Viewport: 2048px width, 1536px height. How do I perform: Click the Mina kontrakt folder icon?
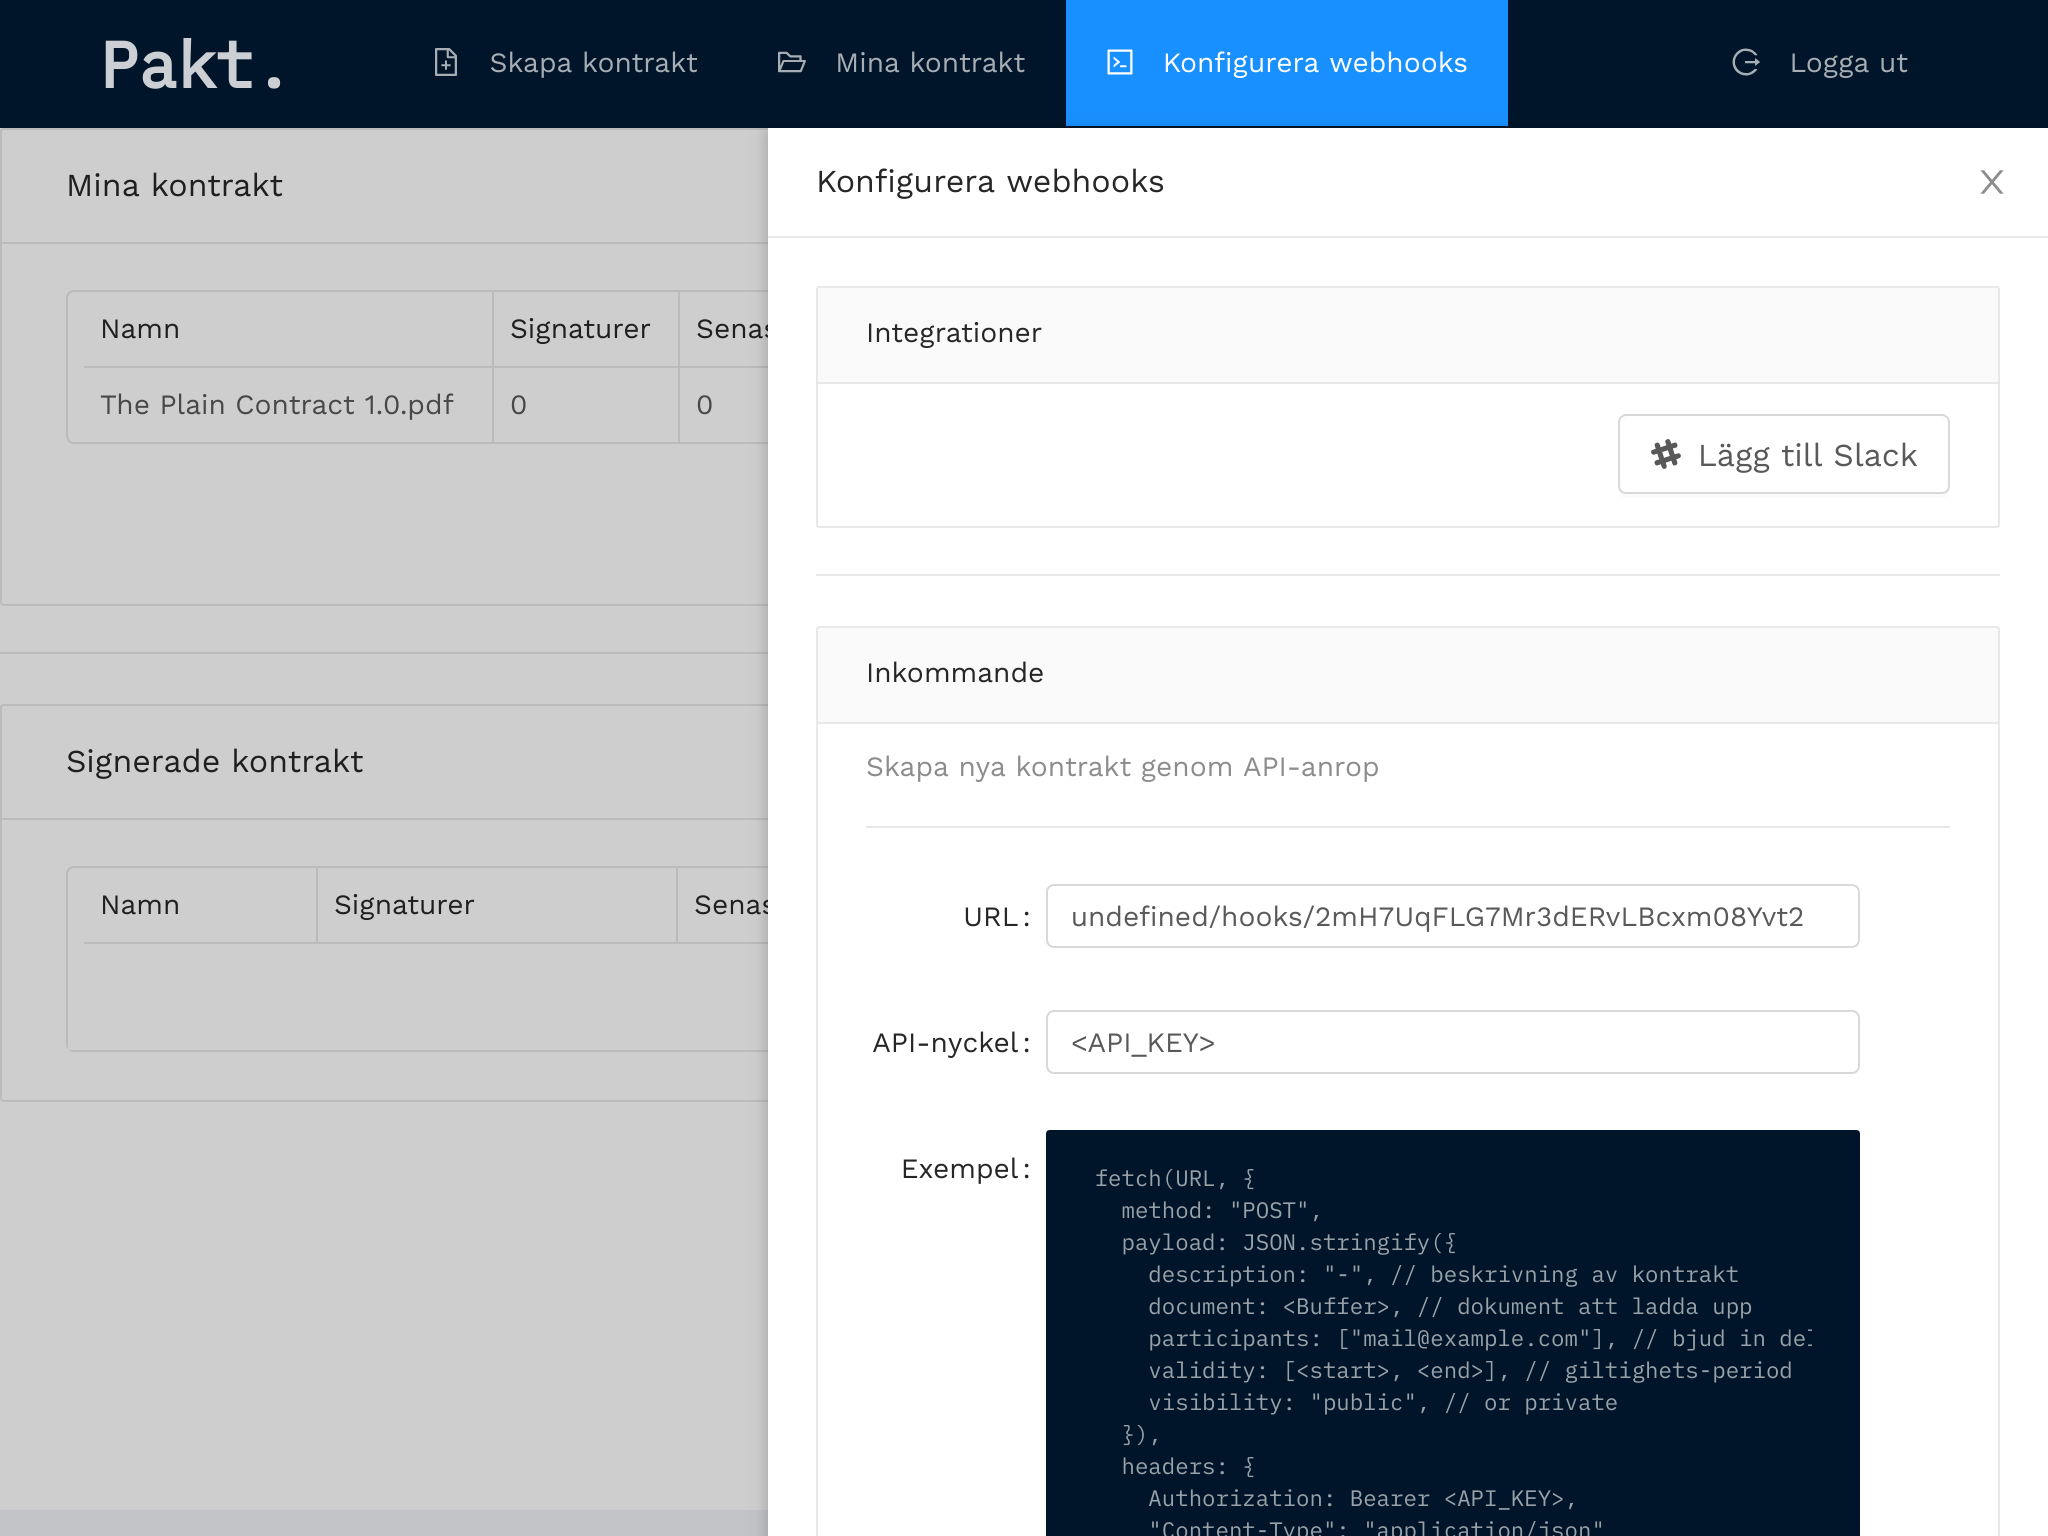click(x=791, y=63)
